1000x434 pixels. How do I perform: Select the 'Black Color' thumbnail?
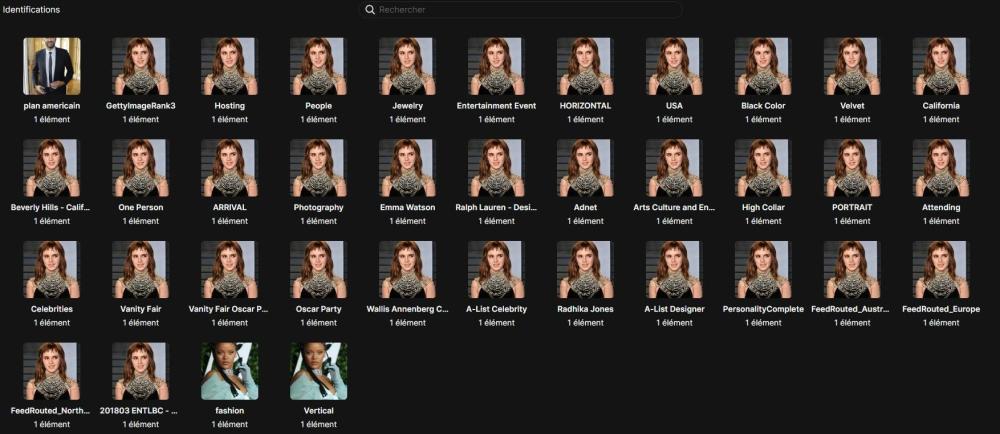tap(763, 66)
